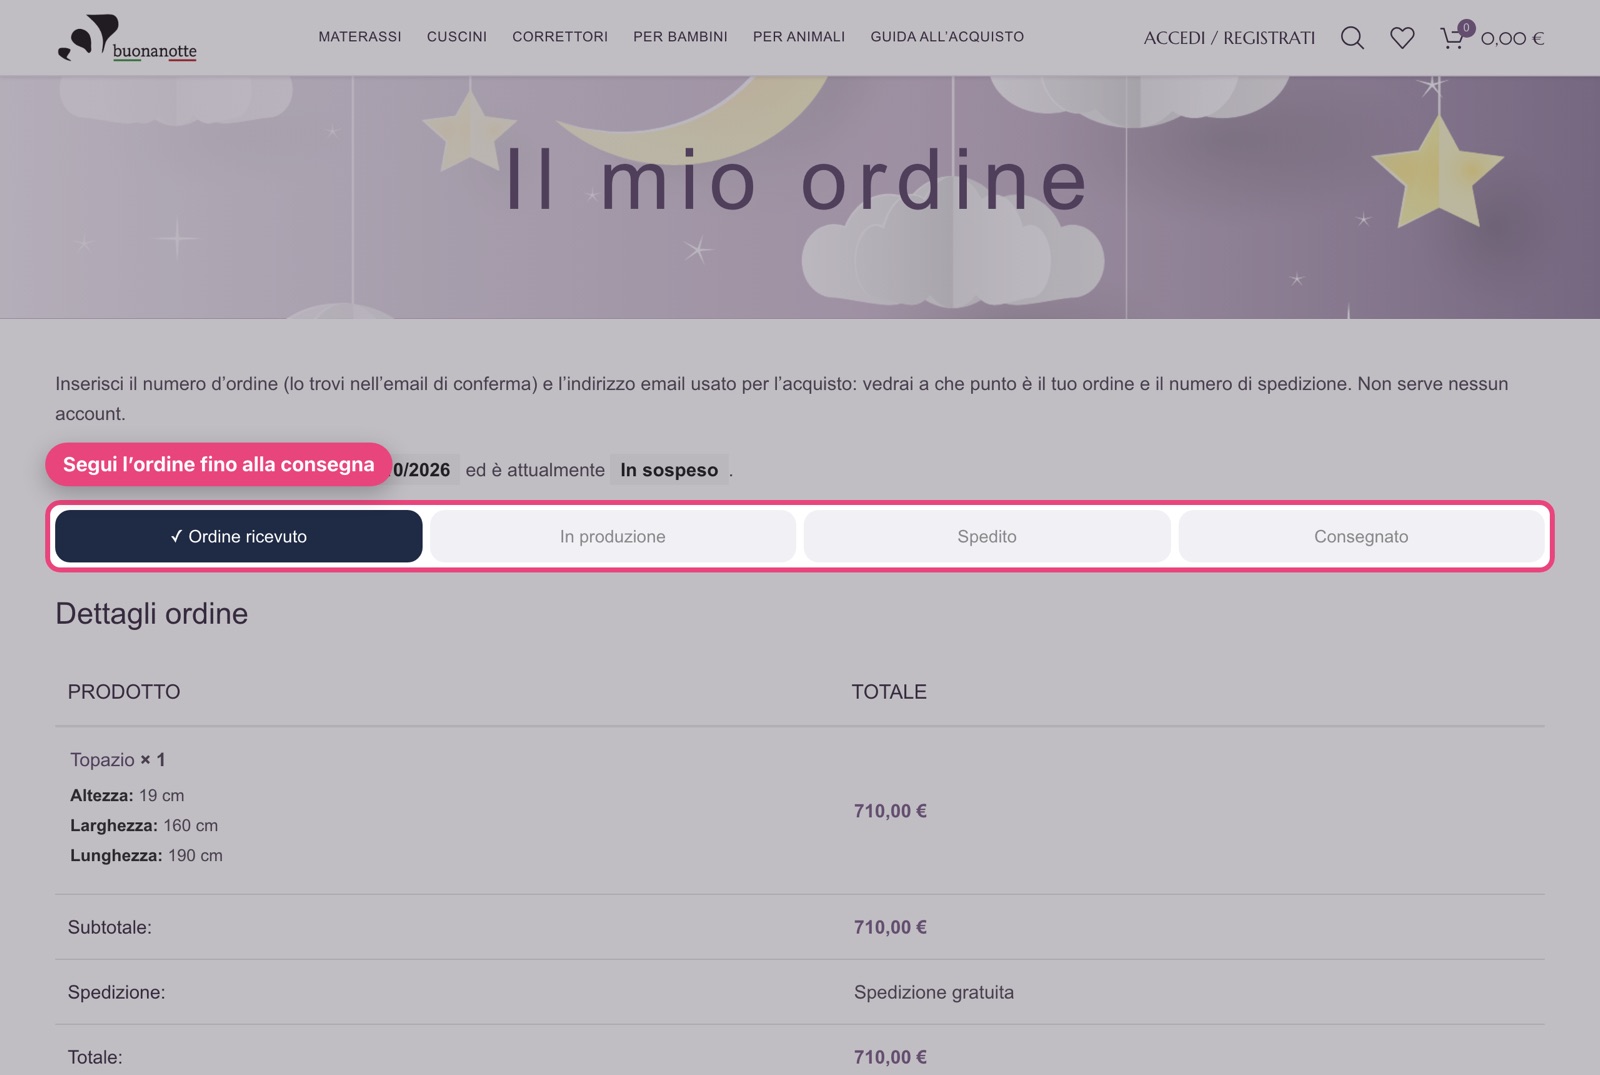This screenshot has height=1075, width=1600.
Task: Click the Topazio product link
Action: pyautogui.click(x=102, y=760)
